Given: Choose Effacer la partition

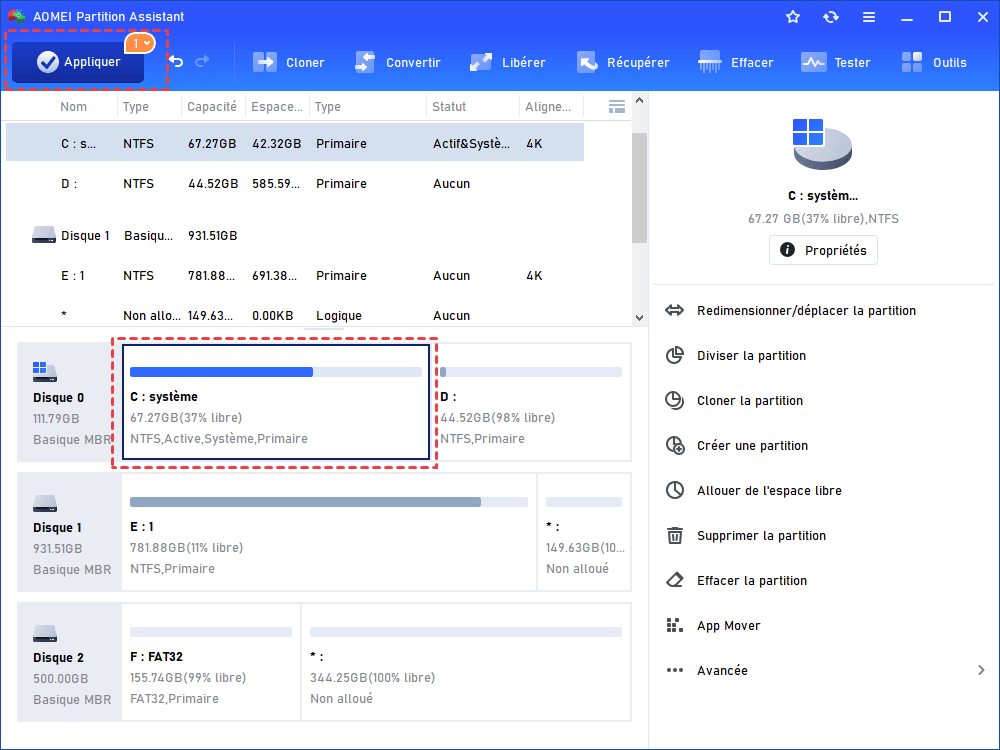Looking at the screenshot, I should (x=737, y=580).
